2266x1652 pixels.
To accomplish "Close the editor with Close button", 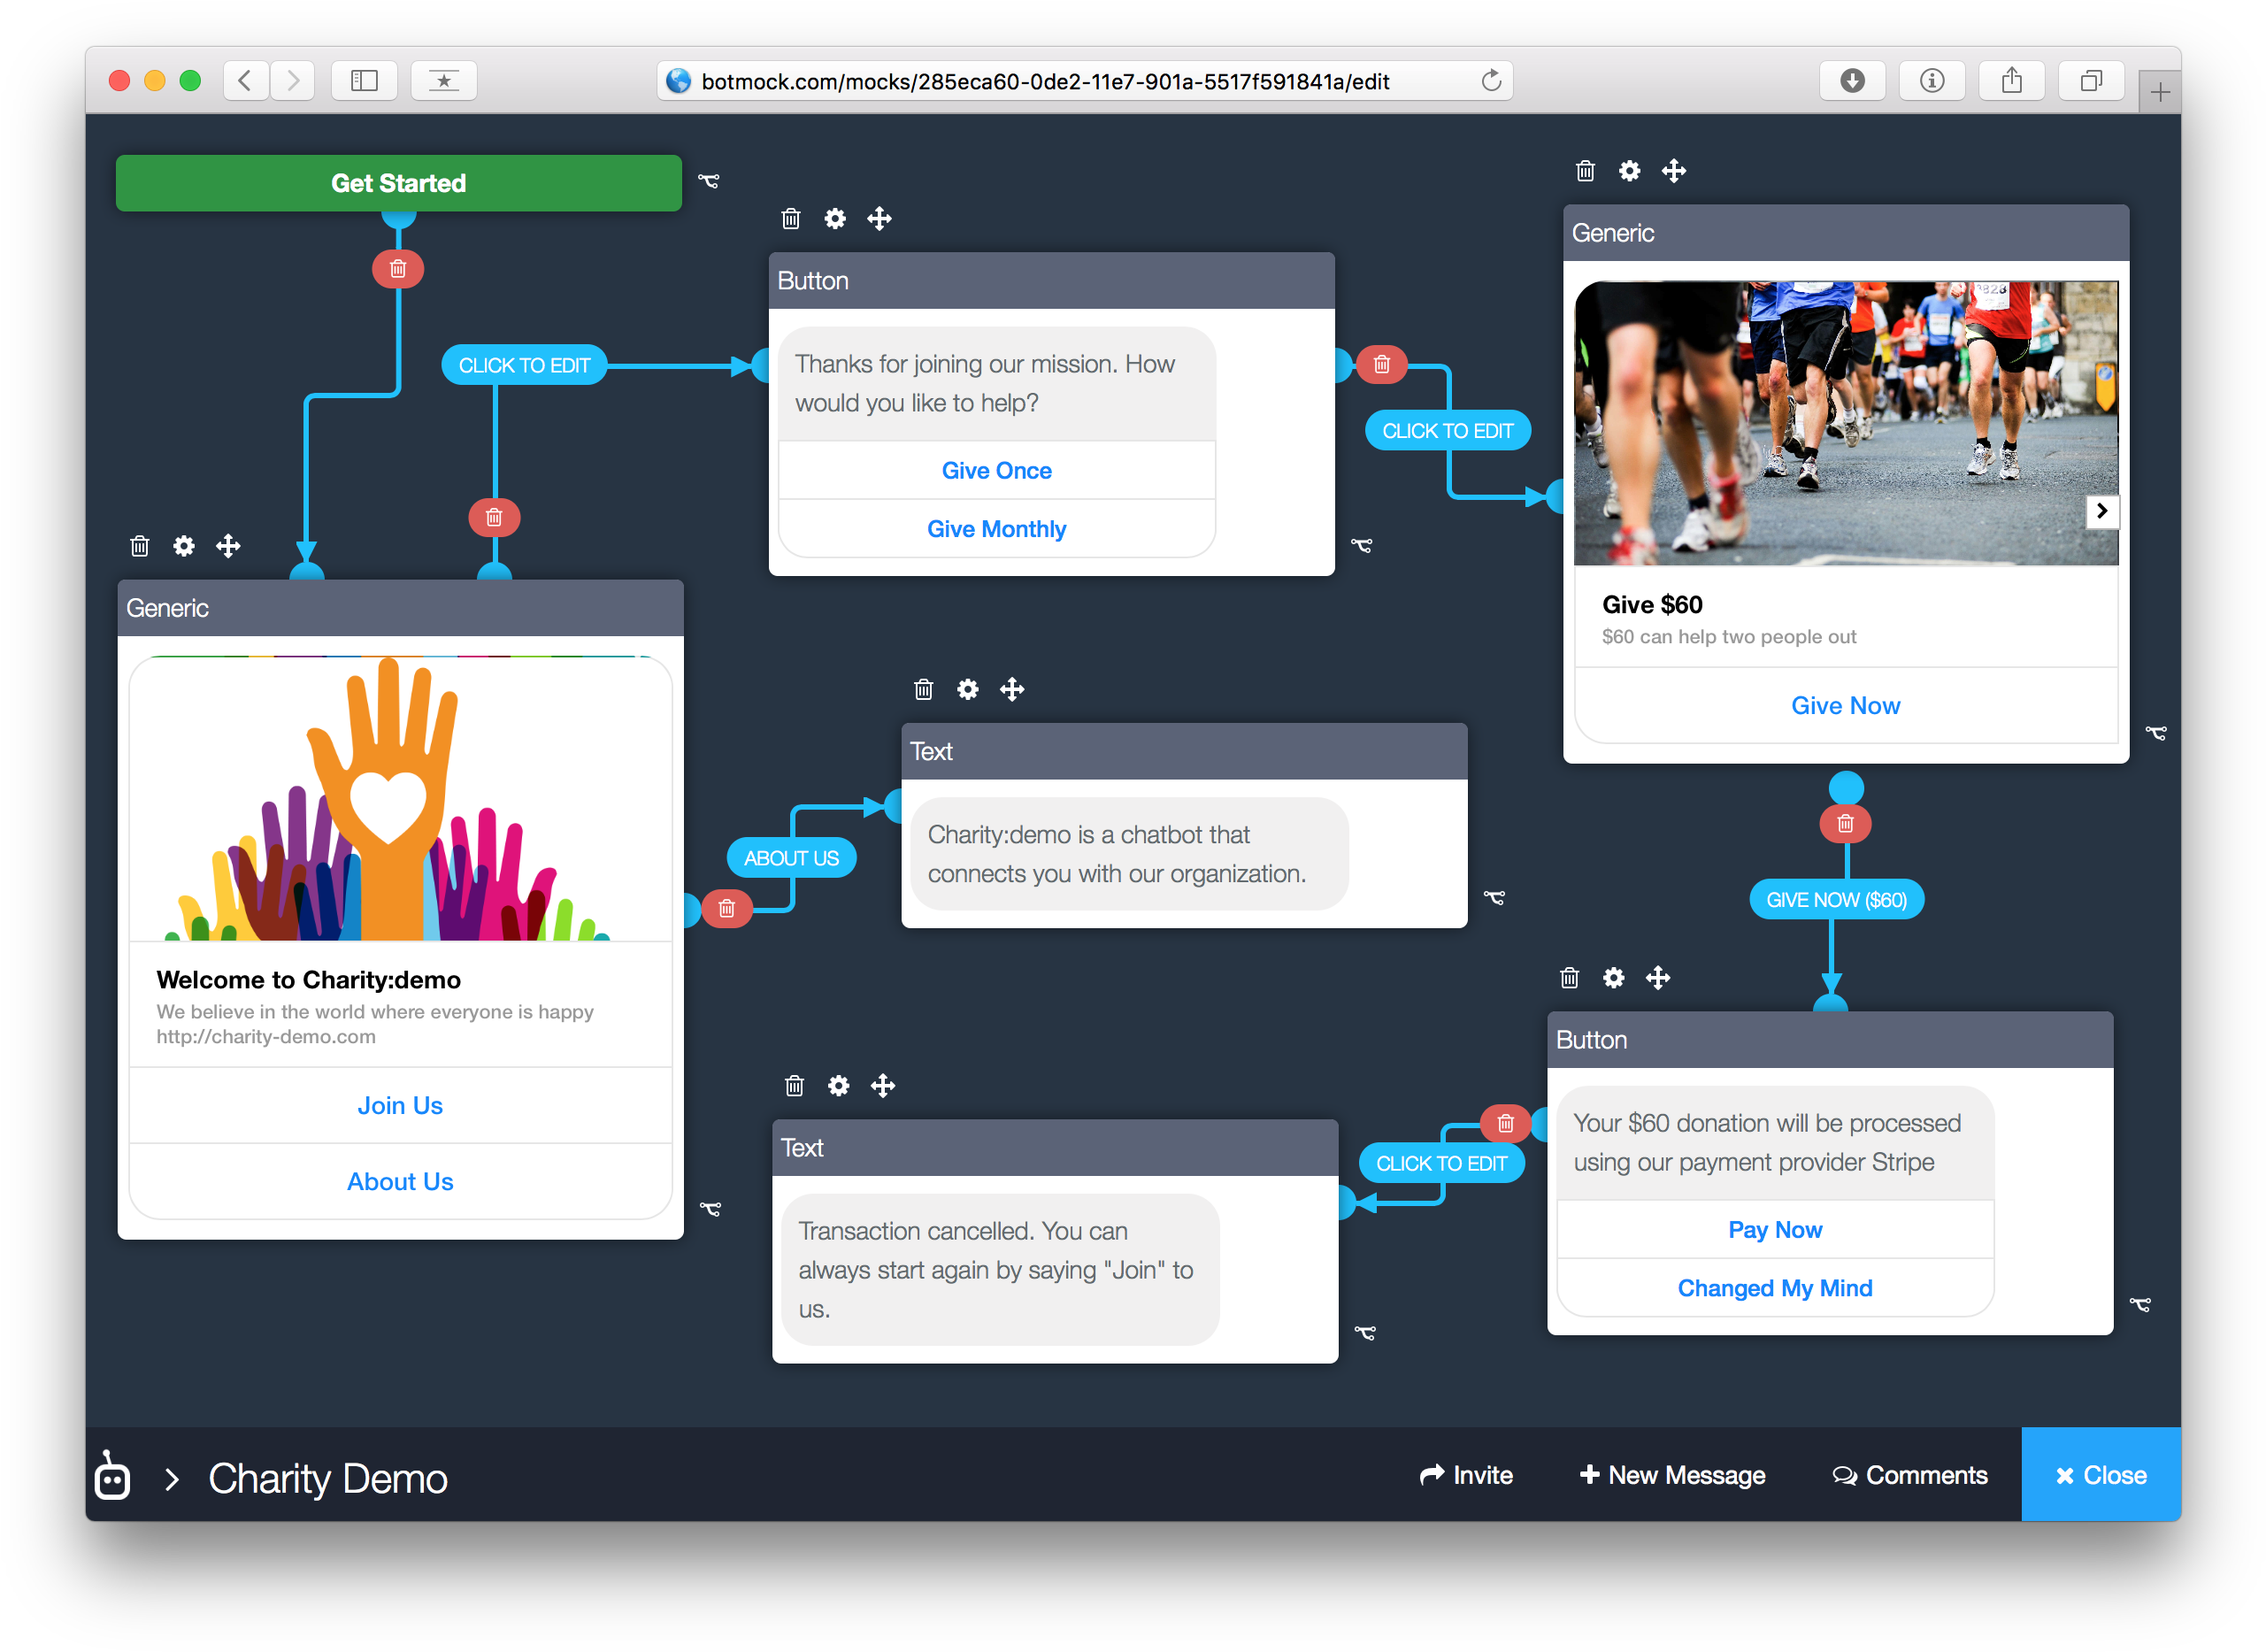I will [x=2102, y=1476].
